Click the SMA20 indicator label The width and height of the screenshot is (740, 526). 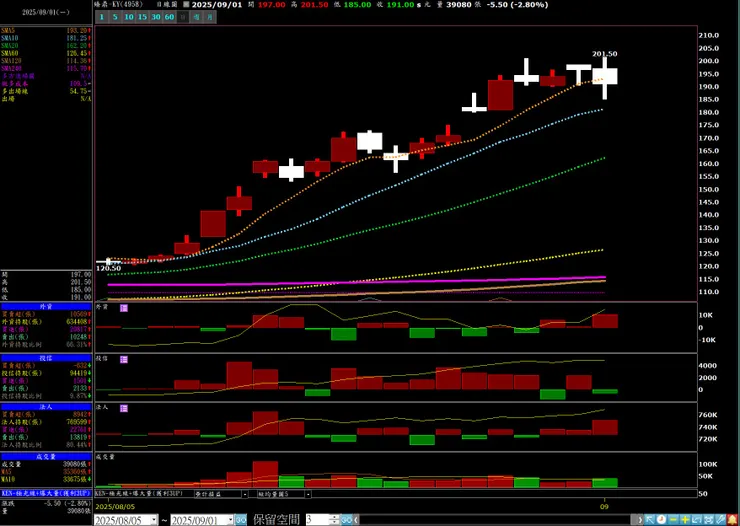coord(10,45)
